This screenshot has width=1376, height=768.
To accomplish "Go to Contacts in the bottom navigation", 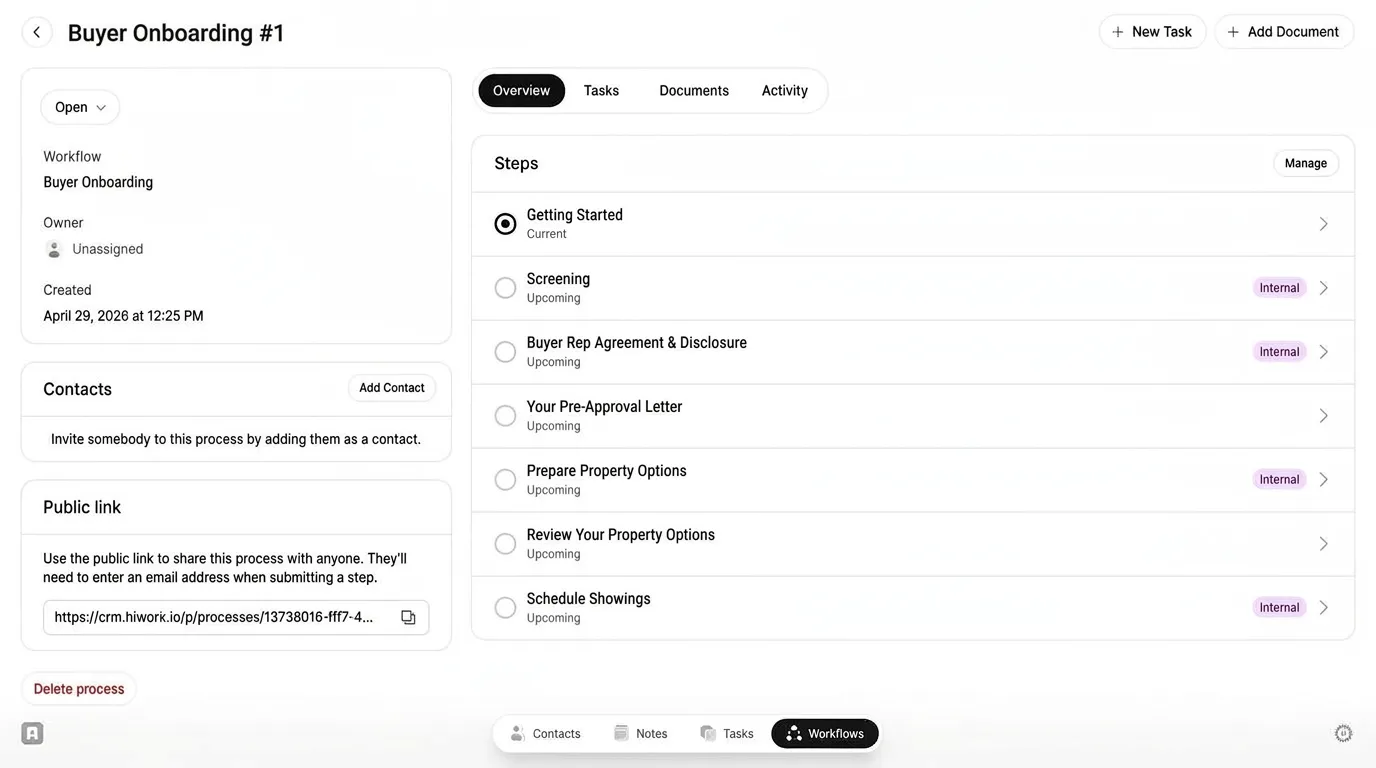I will click(546, 734).
